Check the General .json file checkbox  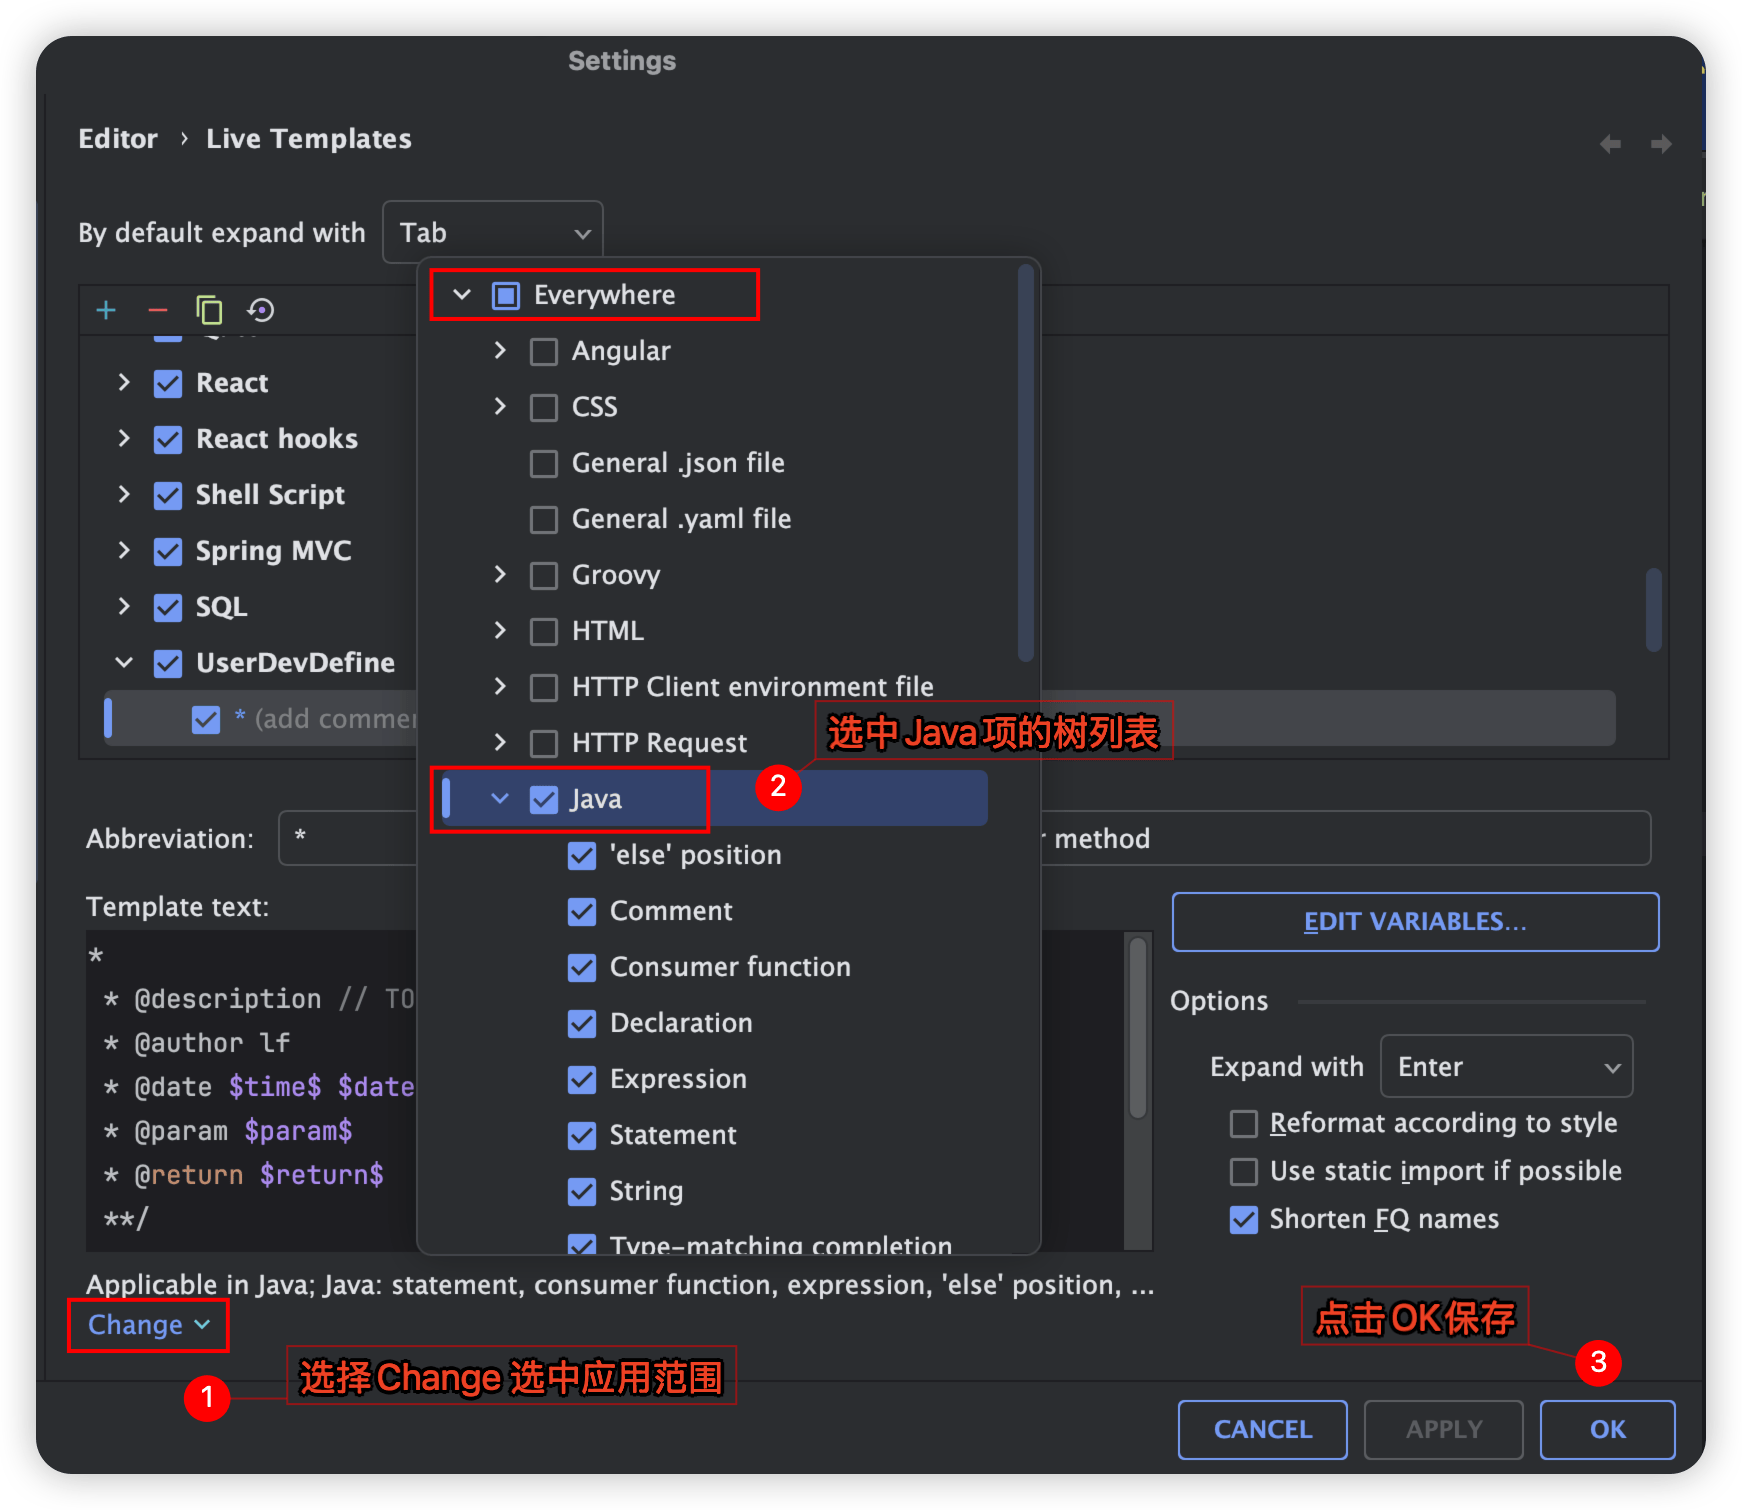544,464
